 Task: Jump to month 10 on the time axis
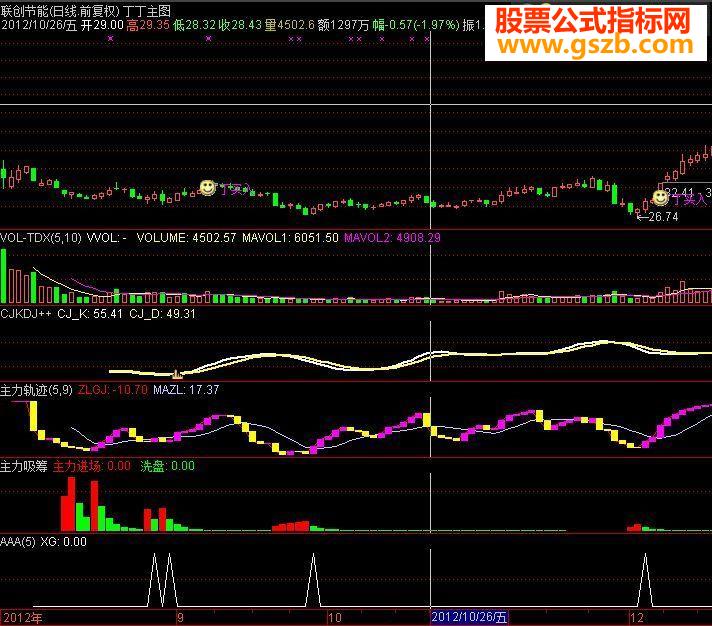click(x=335, y=618)
